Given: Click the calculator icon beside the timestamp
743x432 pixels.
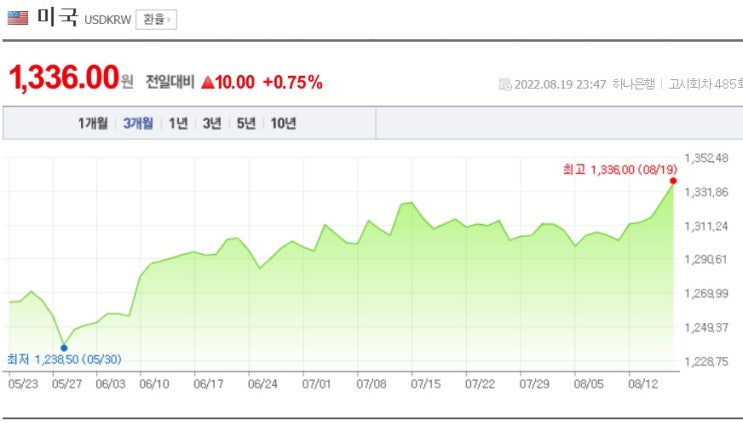Looking at the screenshot, I should point(505,84).
